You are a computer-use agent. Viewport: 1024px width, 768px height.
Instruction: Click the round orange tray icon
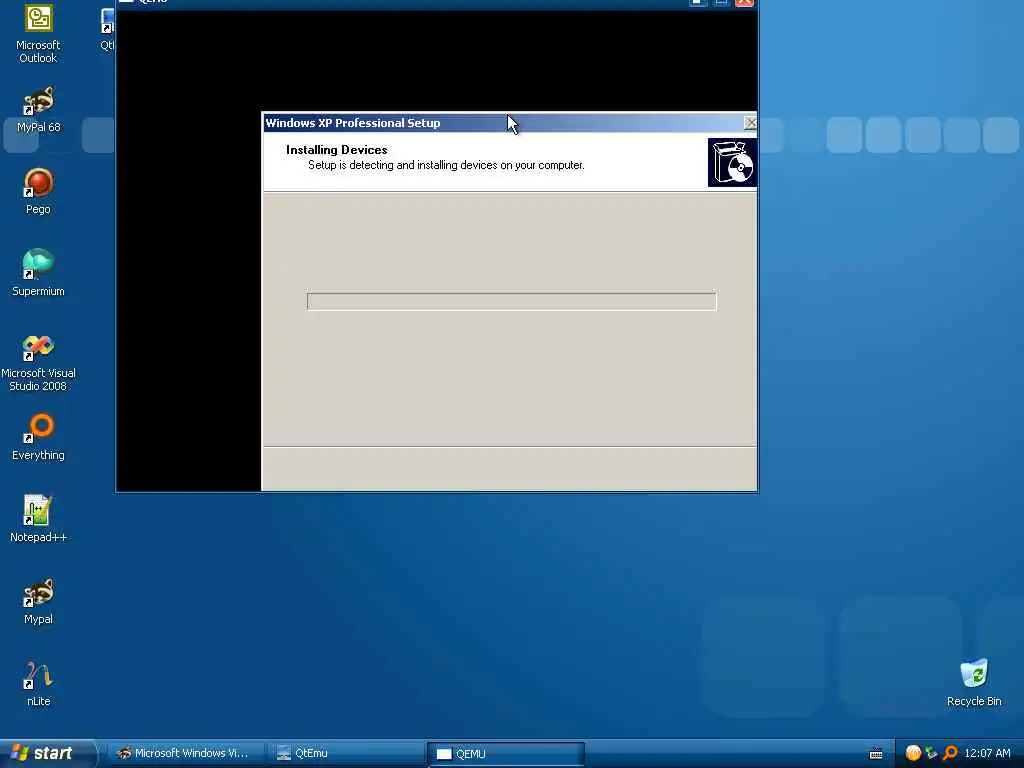pos(913,753)
